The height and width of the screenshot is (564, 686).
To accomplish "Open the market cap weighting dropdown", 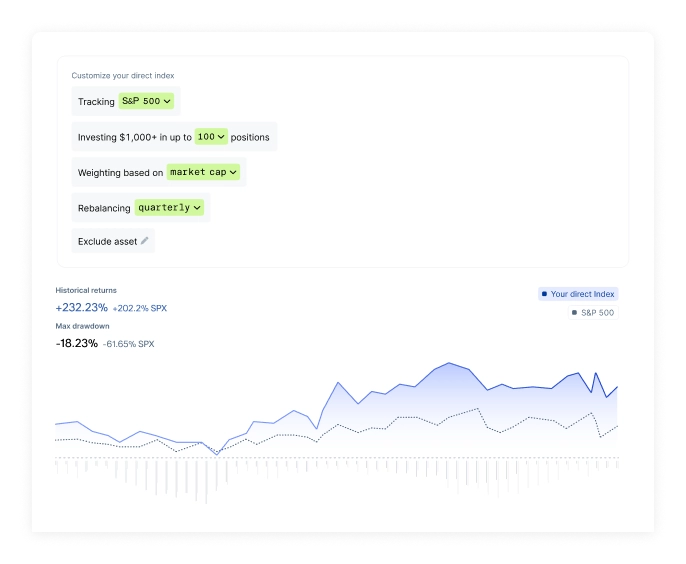I will 204,172.
